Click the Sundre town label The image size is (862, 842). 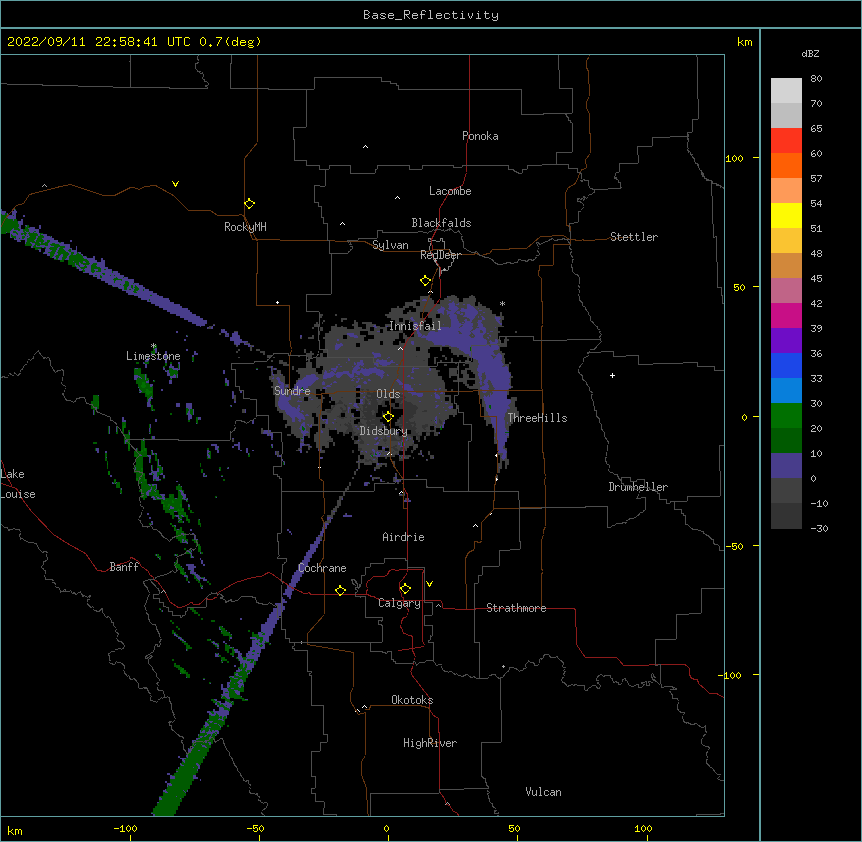(x=292, y=391)
